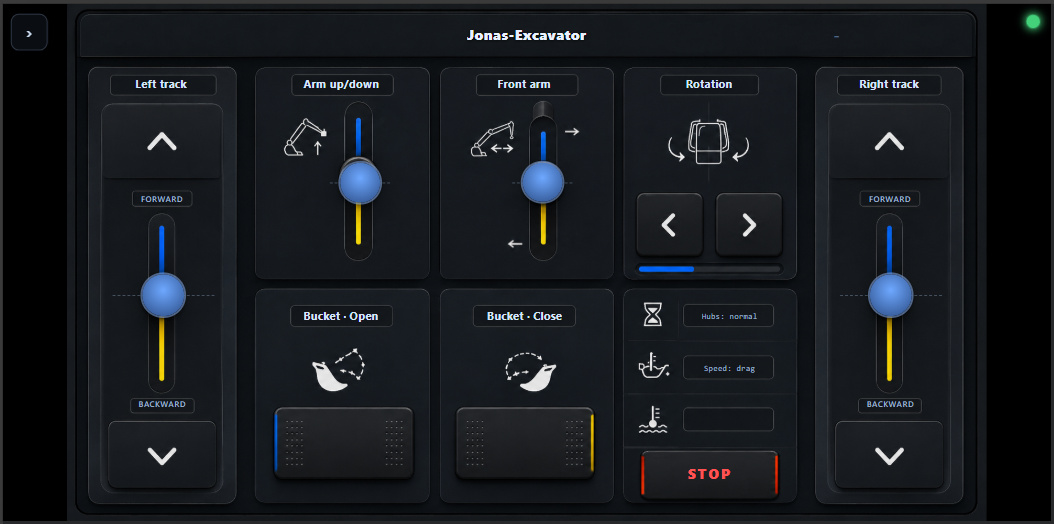
Task: Click the Left track backward down-arrow button
Action: pyautogui.click(x=162, y=455)
